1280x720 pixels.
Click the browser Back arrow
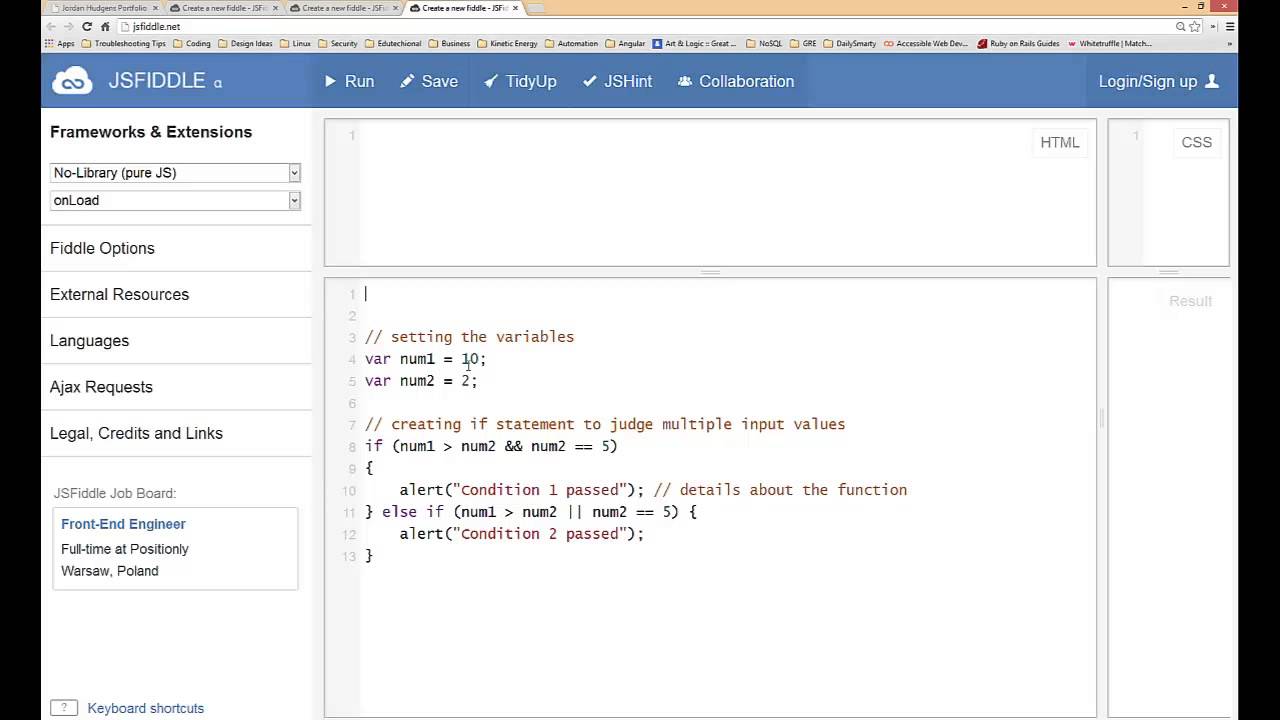(x=51, y=26)
